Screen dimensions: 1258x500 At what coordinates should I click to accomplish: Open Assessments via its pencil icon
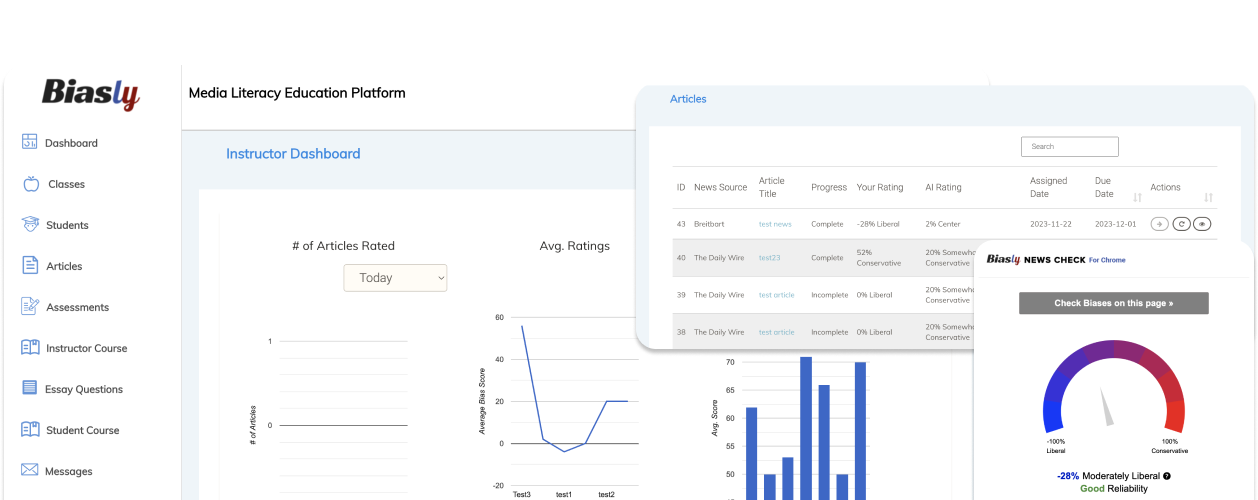tap(30, 306)
